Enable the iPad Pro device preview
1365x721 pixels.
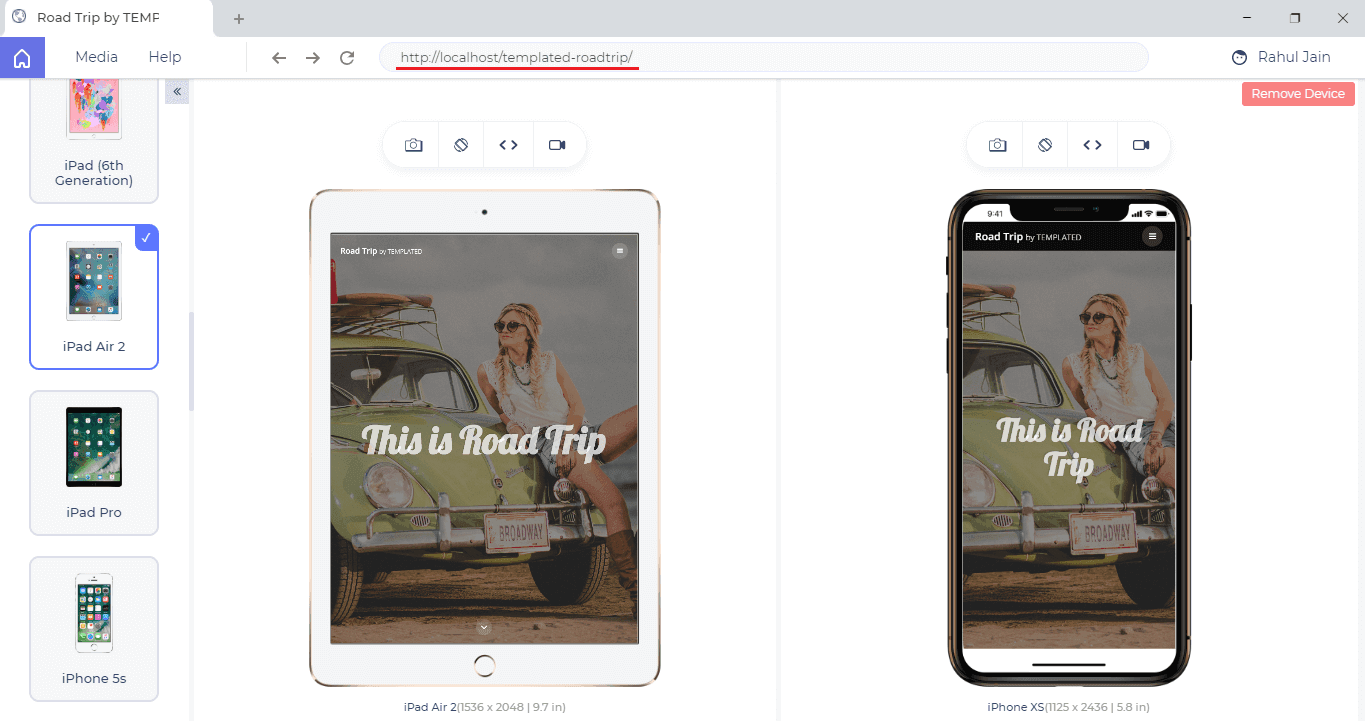click(93, 463)
